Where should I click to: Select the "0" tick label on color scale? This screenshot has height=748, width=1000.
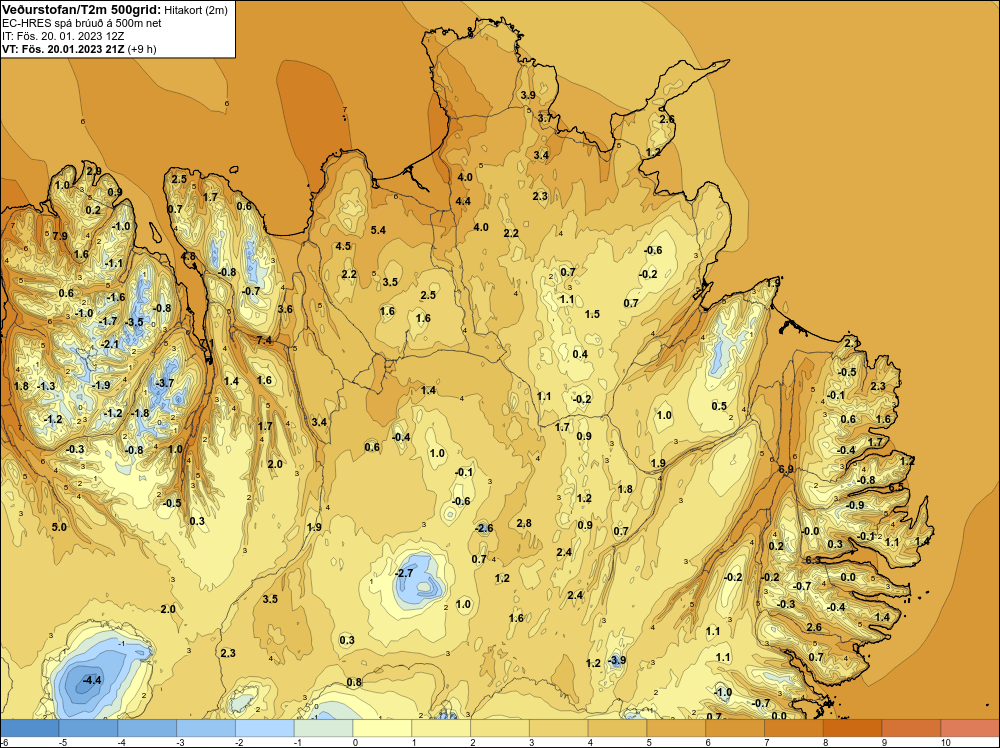click(353, 742)
